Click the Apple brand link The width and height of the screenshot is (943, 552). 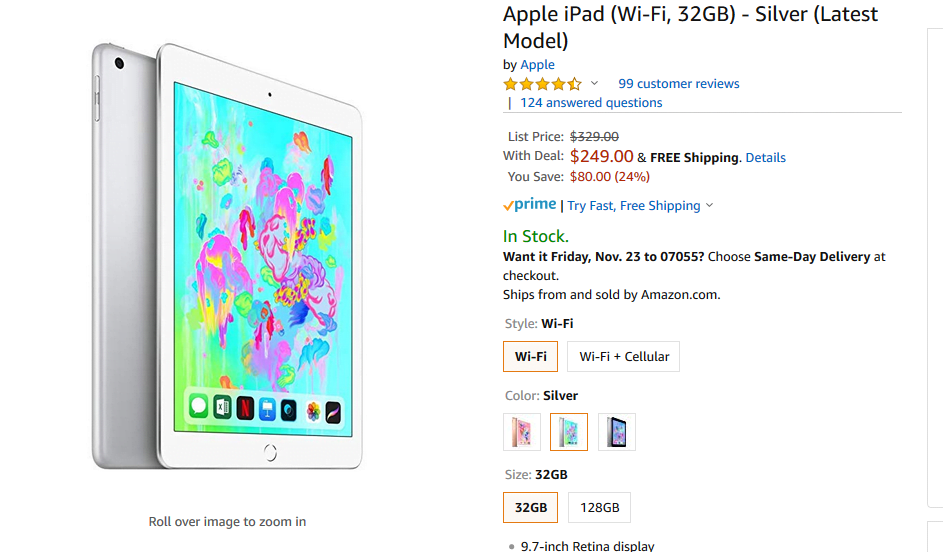[537, 65]
